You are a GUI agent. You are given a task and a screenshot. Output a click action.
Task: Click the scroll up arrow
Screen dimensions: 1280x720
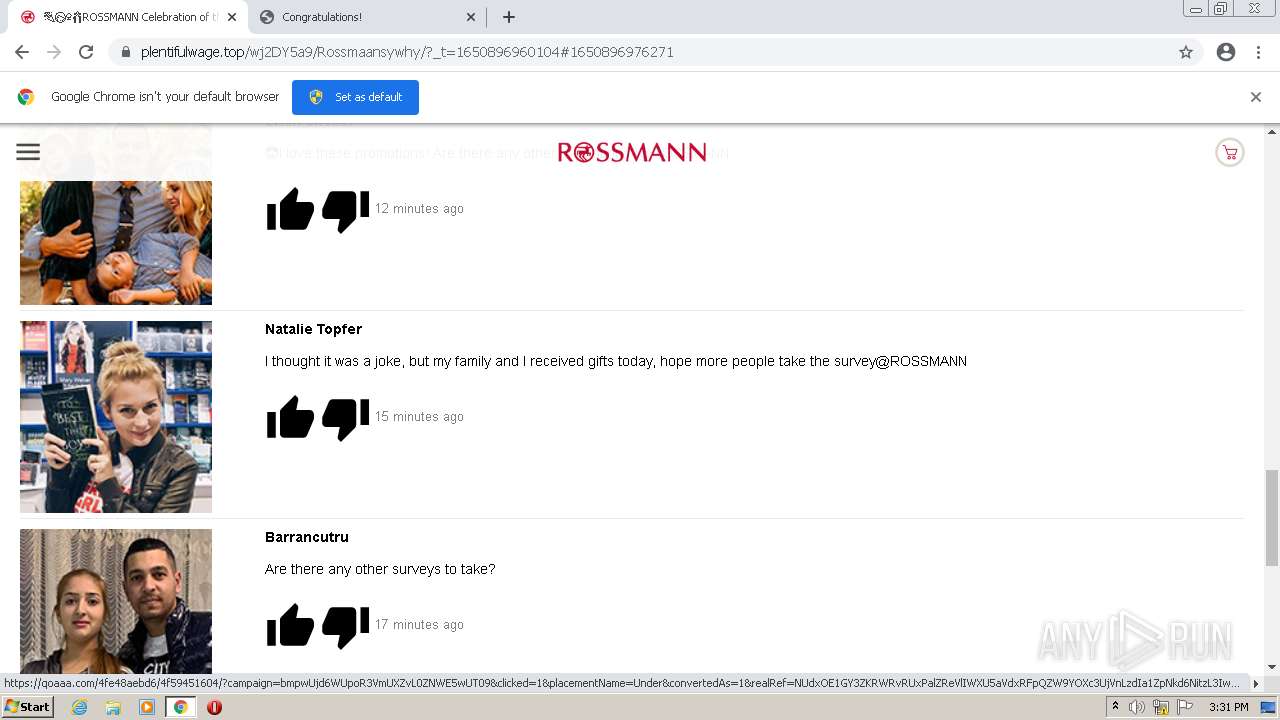click(1272, 131)
